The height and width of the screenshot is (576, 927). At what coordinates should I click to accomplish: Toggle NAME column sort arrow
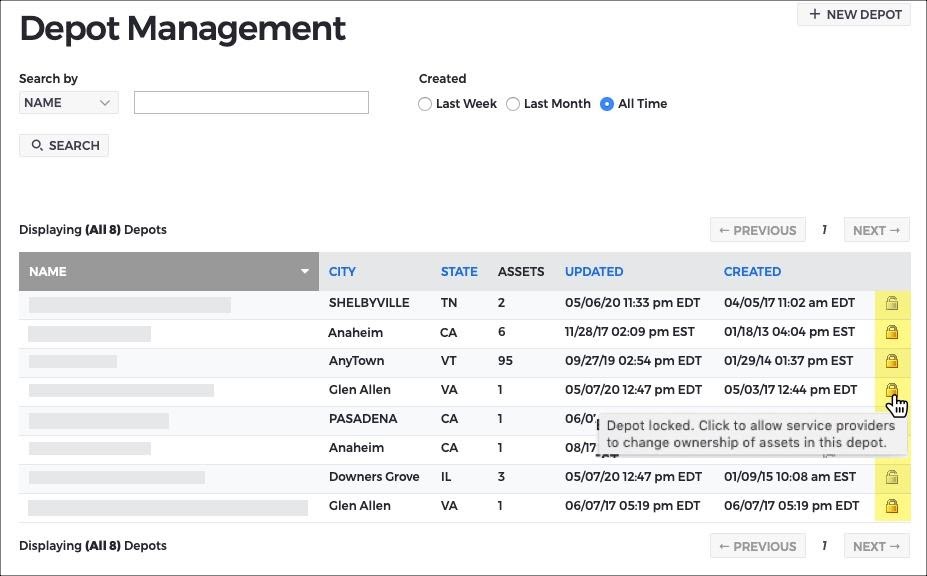point(304,271)
